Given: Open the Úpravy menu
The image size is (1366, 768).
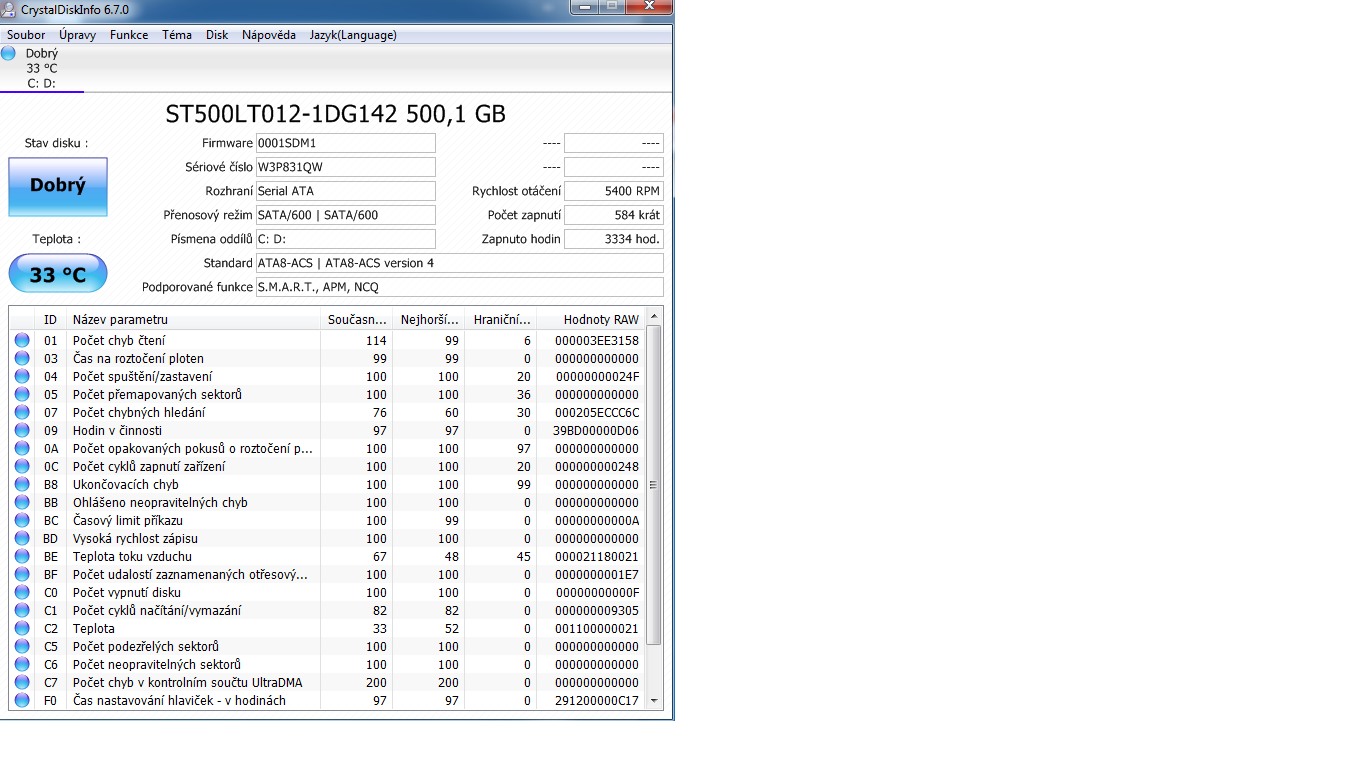Looking at the screenshot, I should coord(78,35).
